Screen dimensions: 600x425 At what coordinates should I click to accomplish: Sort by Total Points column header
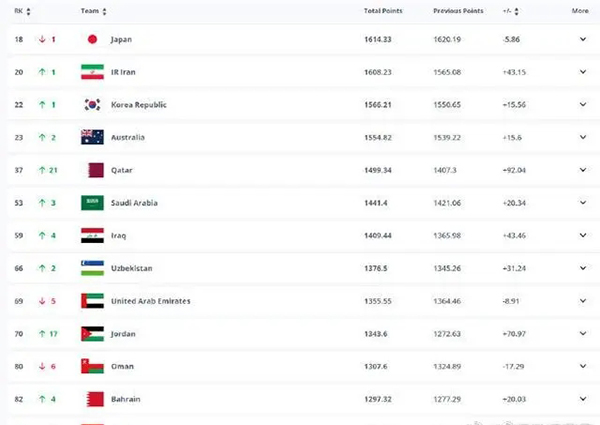(x=382, y=11)
